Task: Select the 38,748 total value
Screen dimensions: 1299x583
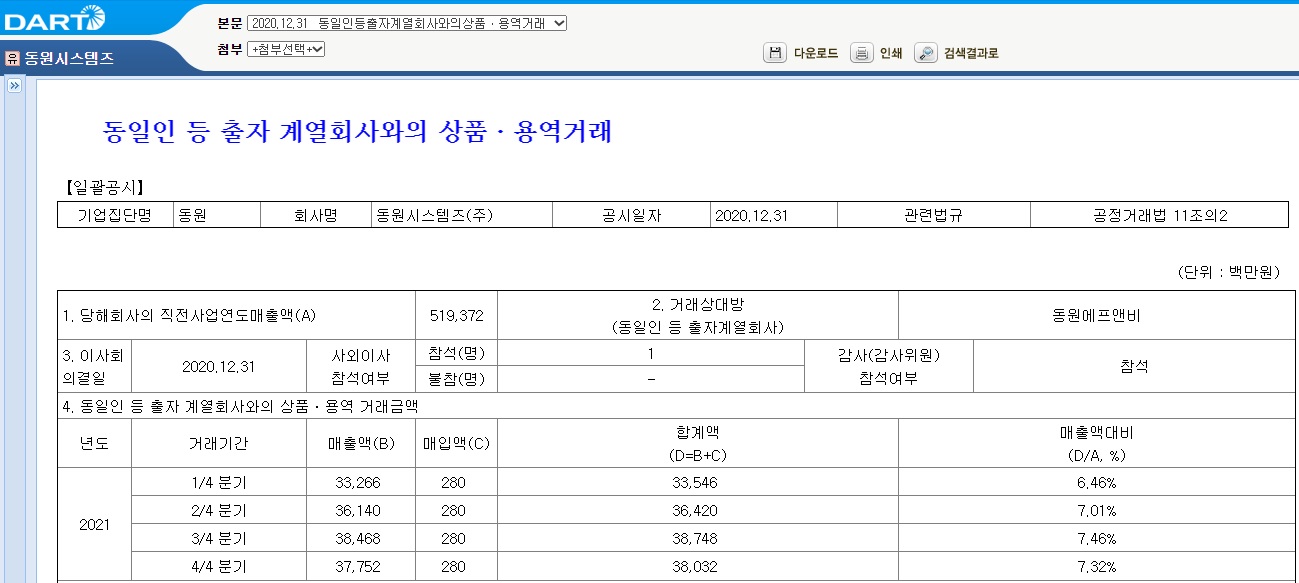Action: pos(698,538)
